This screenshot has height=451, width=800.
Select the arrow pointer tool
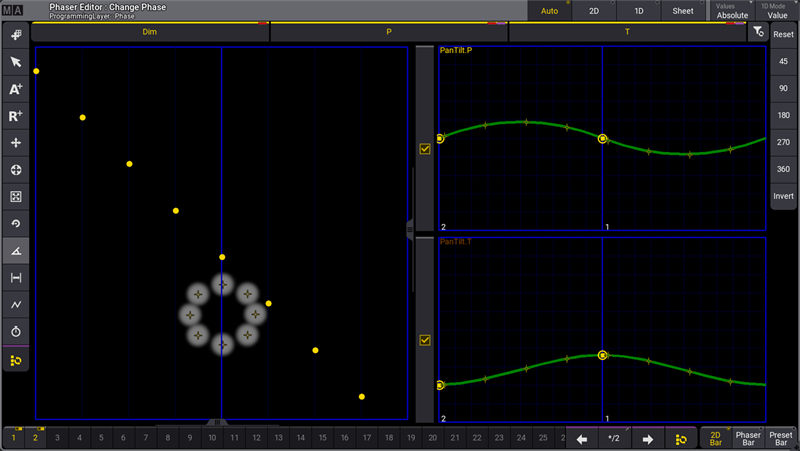pos(16,62)
